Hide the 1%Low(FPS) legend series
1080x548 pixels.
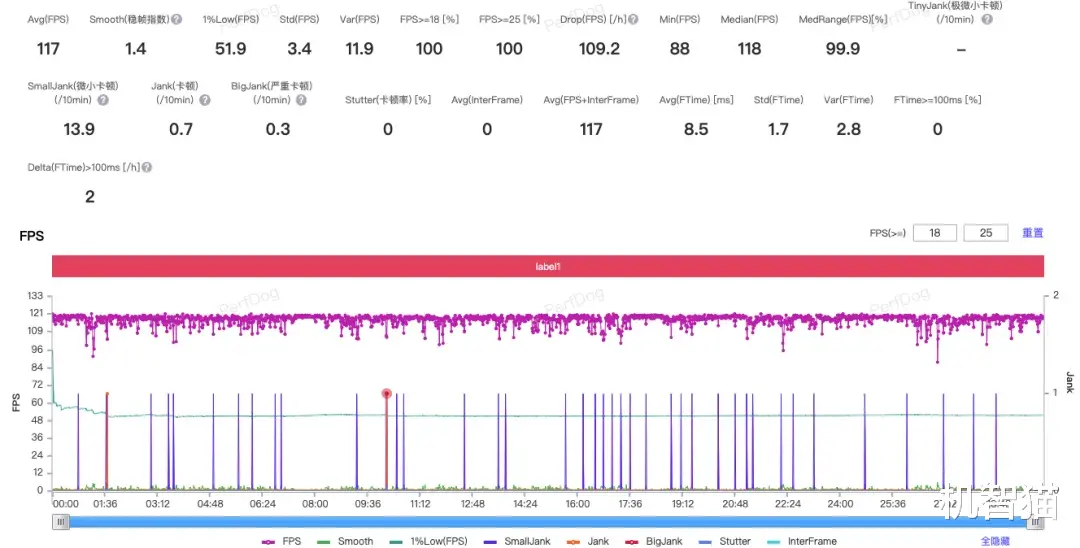click(x=428, y=541)
